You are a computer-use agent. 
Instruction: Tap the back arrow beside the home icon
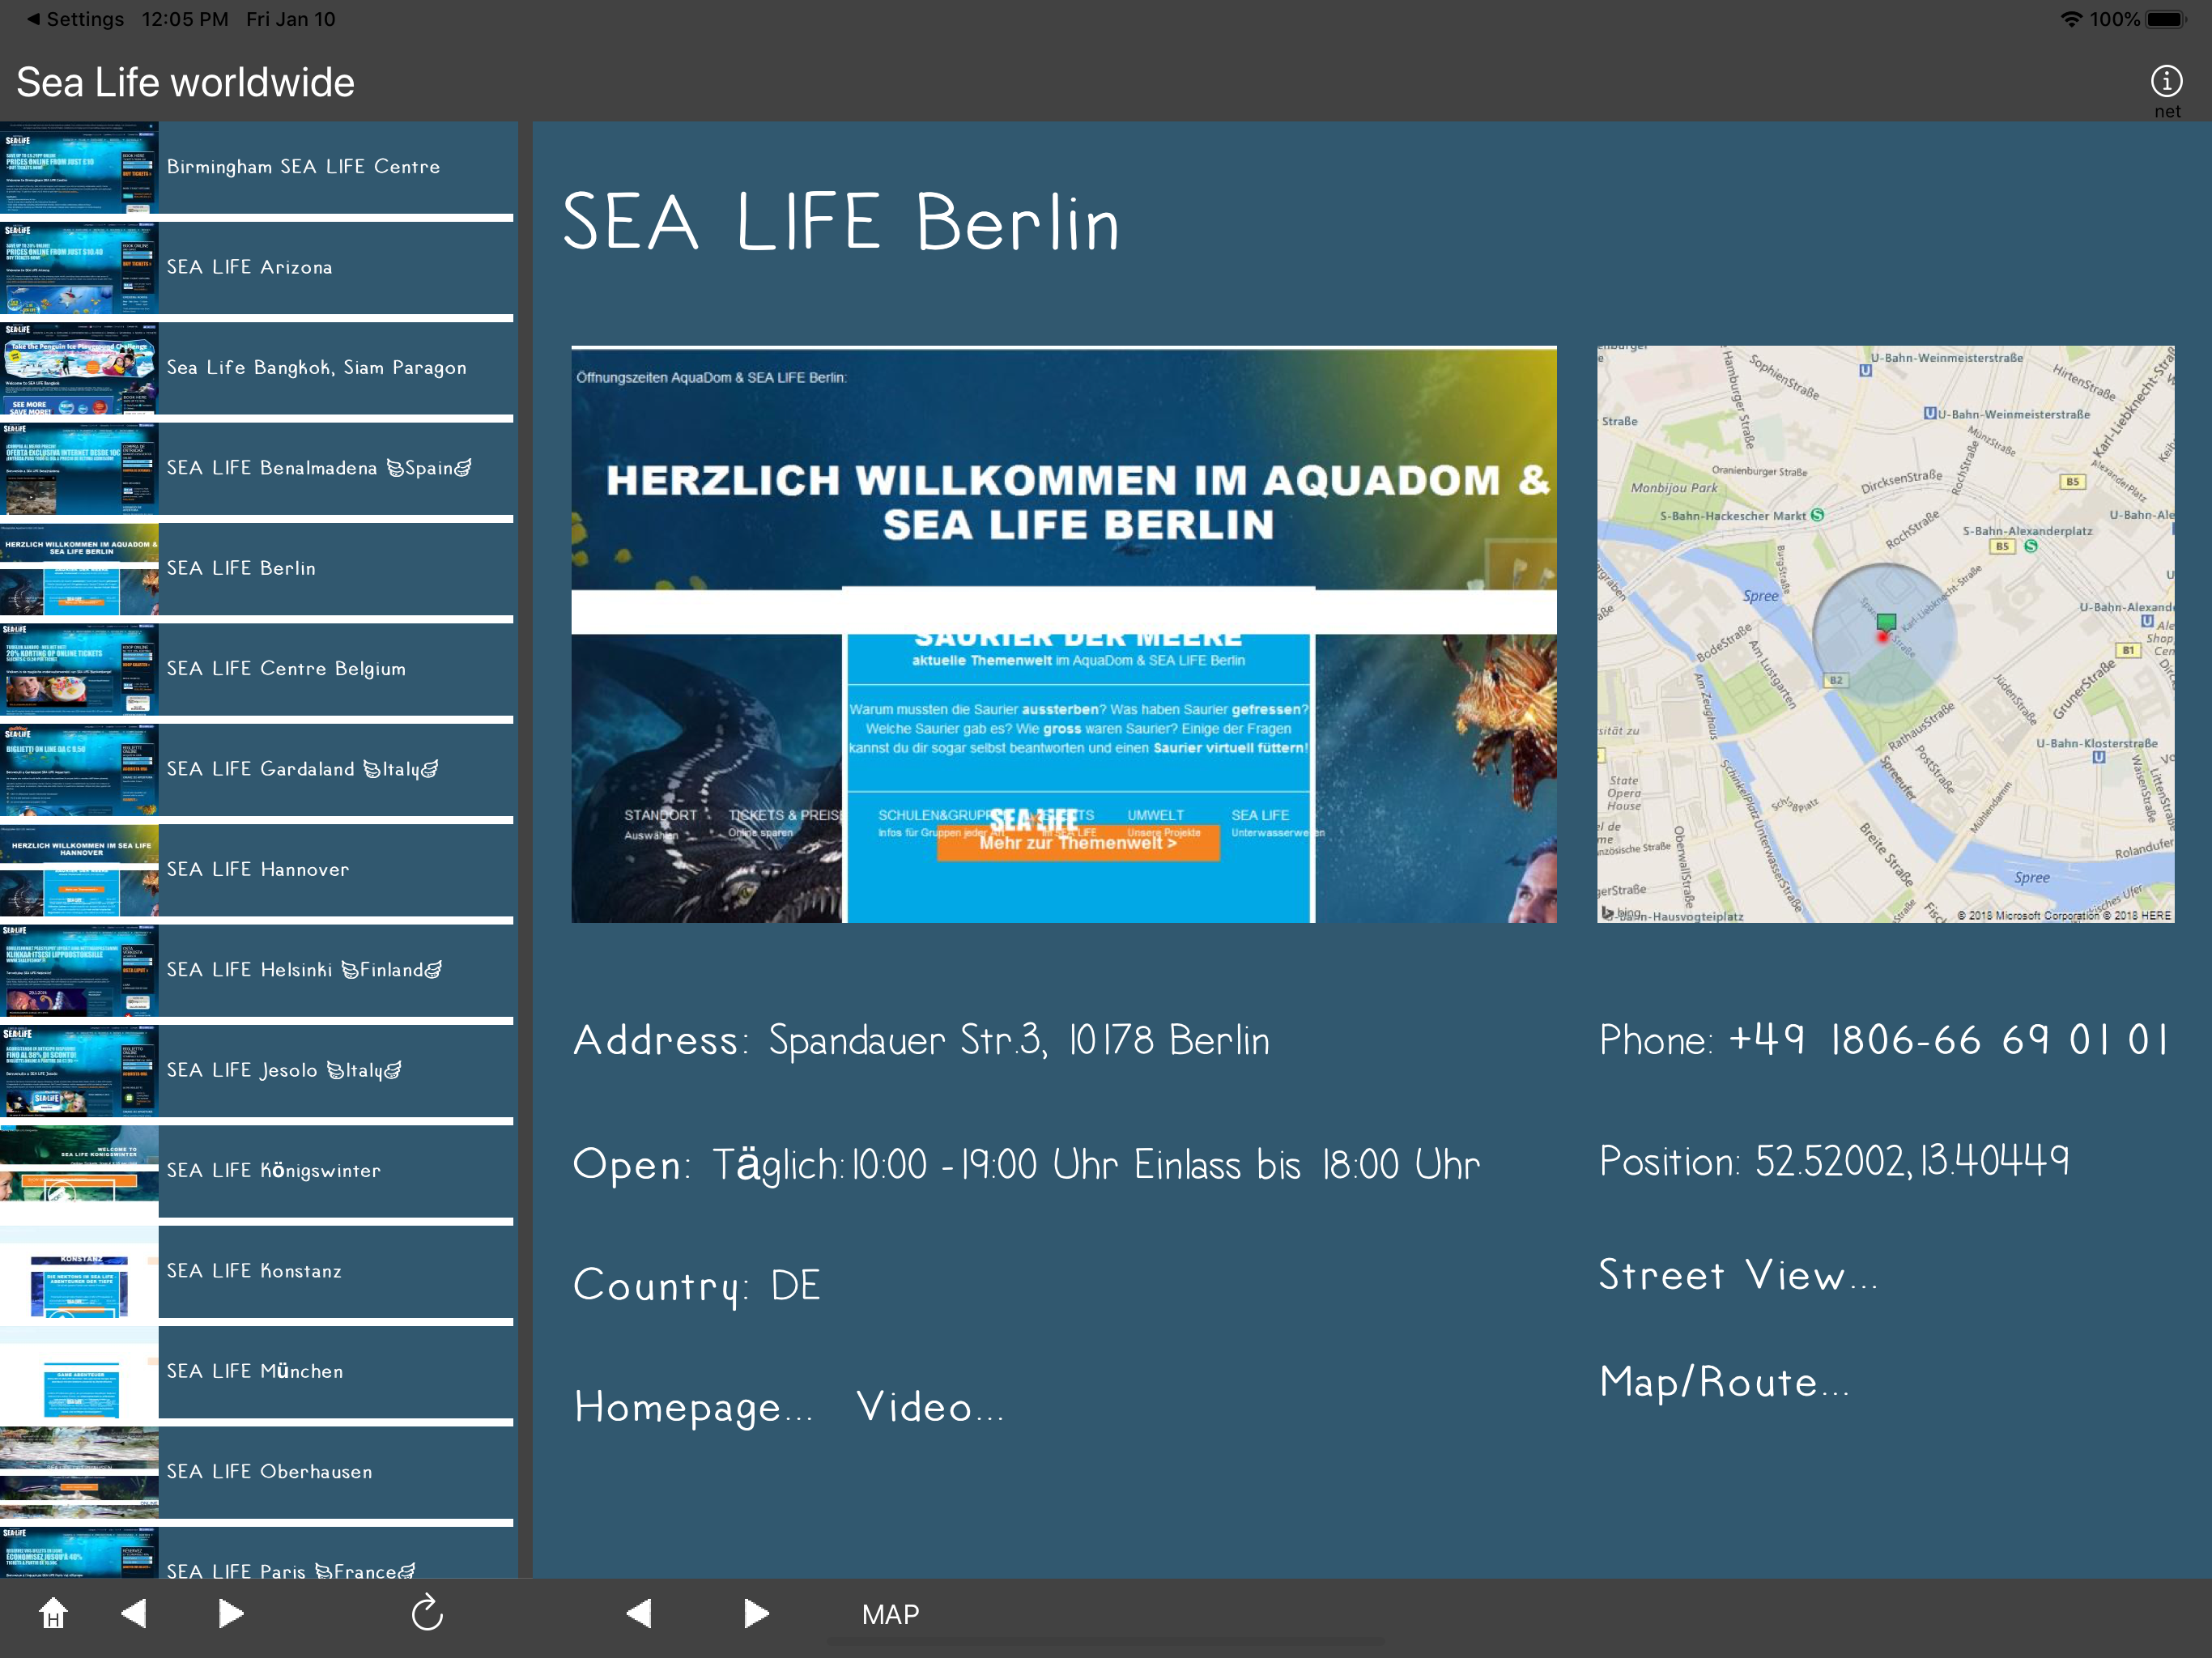point(133,1613)
